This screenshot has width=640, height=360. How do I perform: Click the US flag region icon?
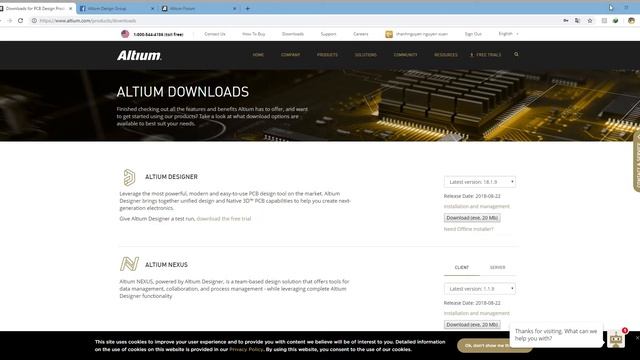point(125,34)
